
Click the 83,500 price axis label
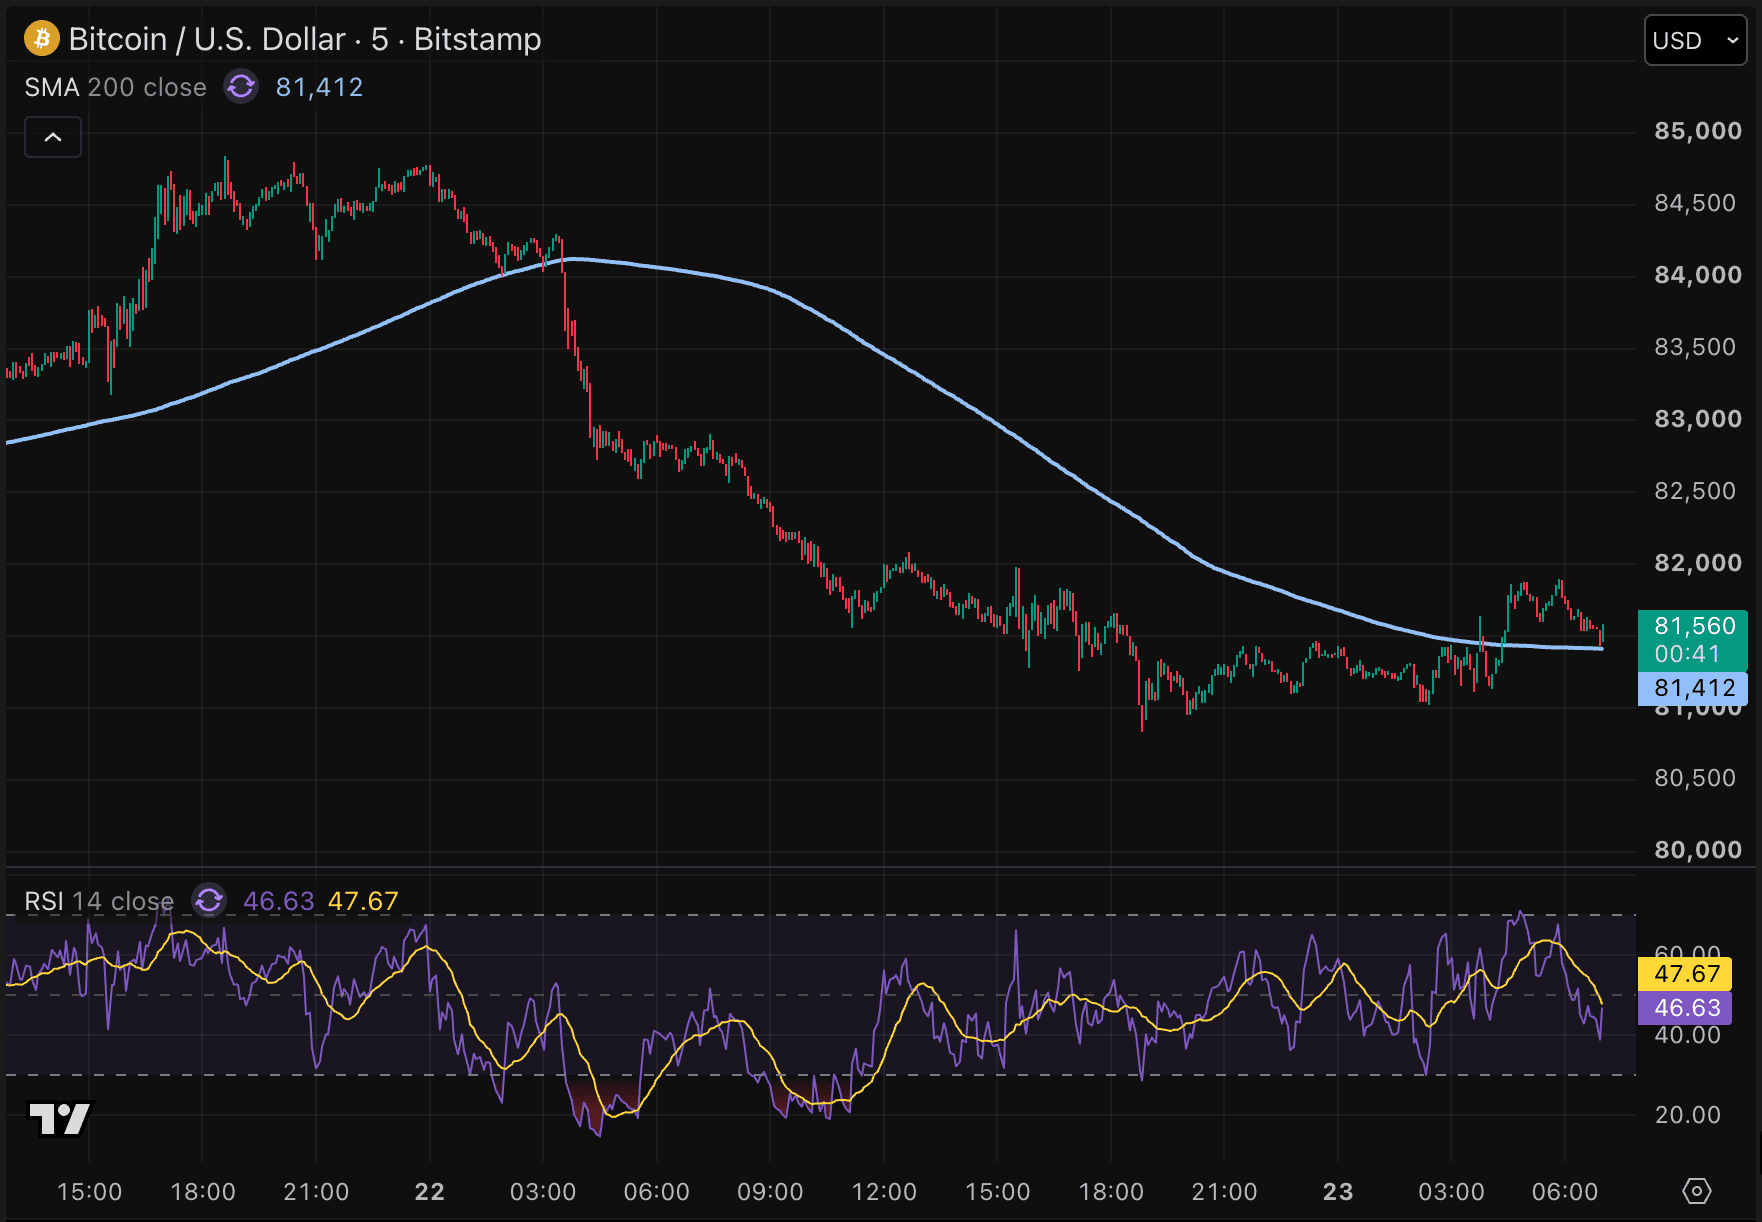coord(1695,347)
